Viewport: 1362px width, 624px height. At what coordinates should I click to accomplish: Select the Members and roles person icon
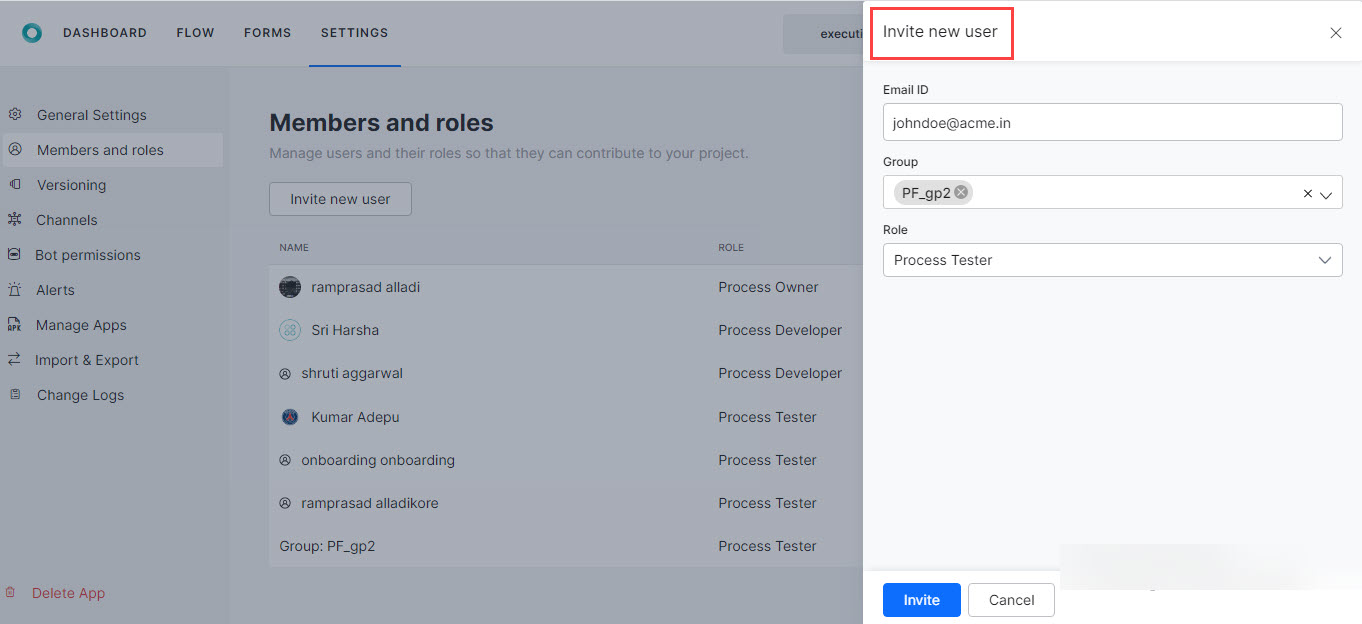click(x=15, y=150)
